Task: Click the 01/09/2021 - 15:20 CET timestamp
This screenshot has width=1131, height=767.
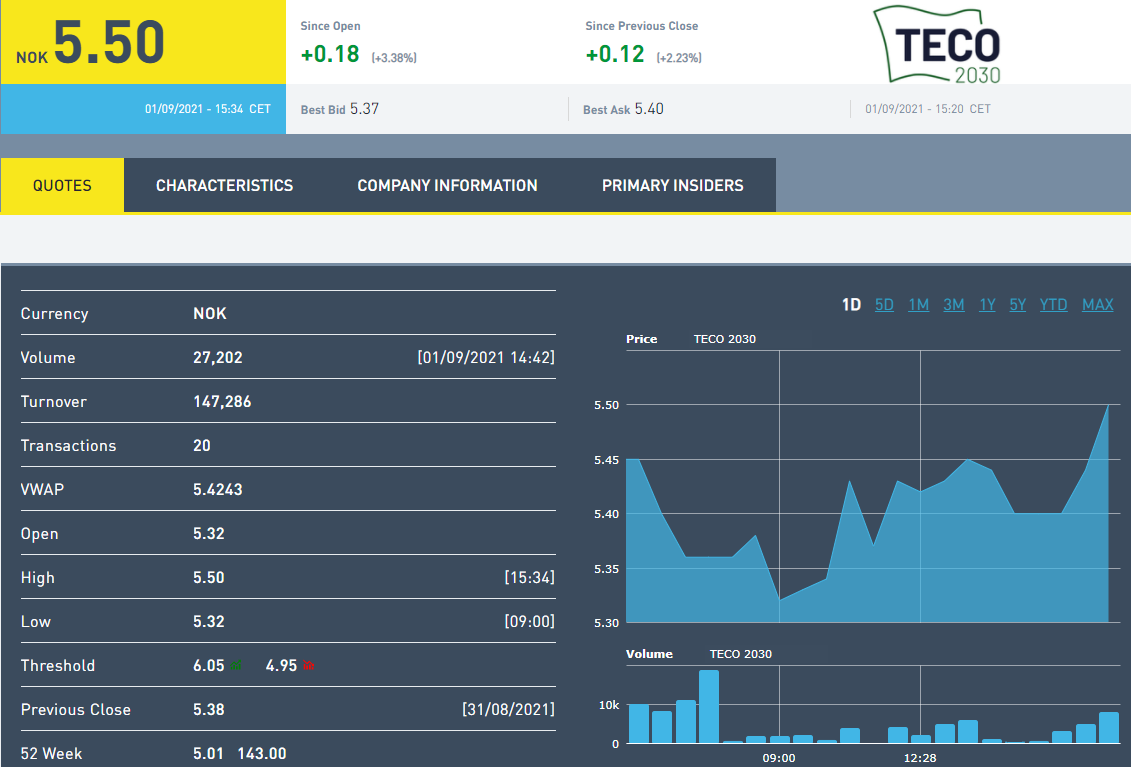Action: [928, 109]
